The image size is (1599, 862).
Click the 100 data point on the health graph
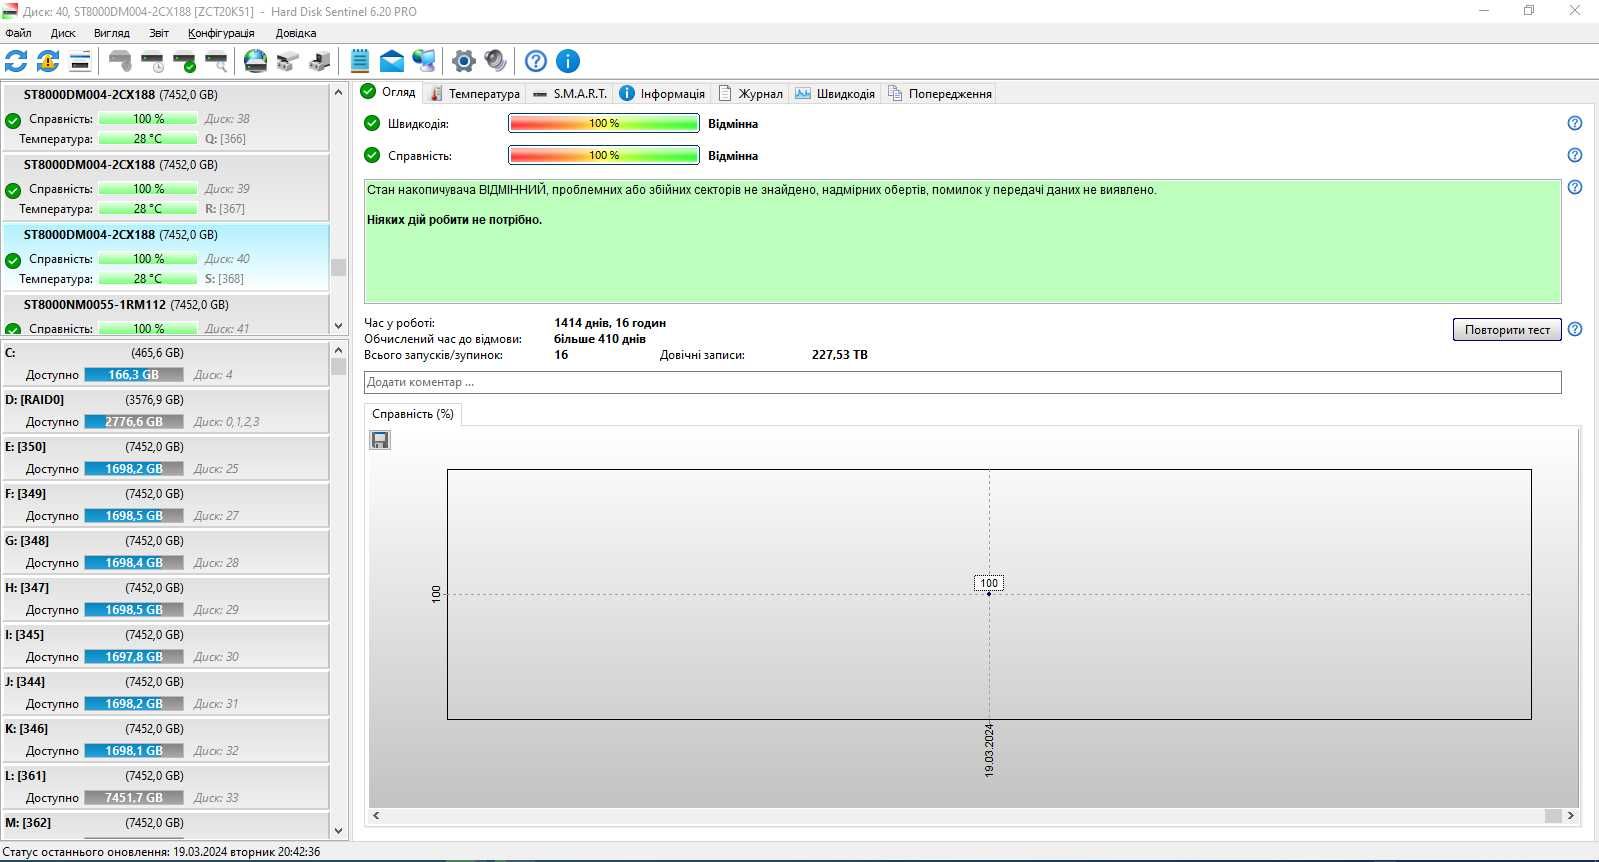click(989, 594)
